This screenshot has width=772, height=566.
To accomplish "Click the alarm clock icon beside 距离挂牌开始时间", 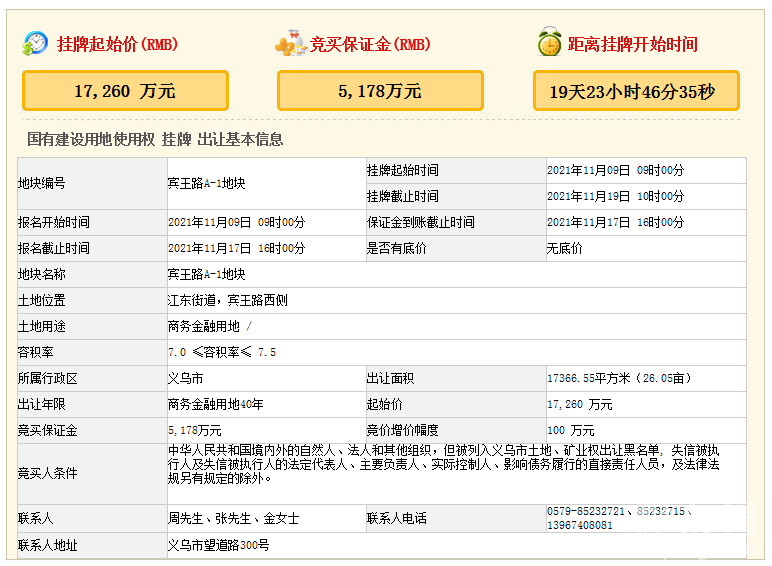I will click(x=548, y=43).
